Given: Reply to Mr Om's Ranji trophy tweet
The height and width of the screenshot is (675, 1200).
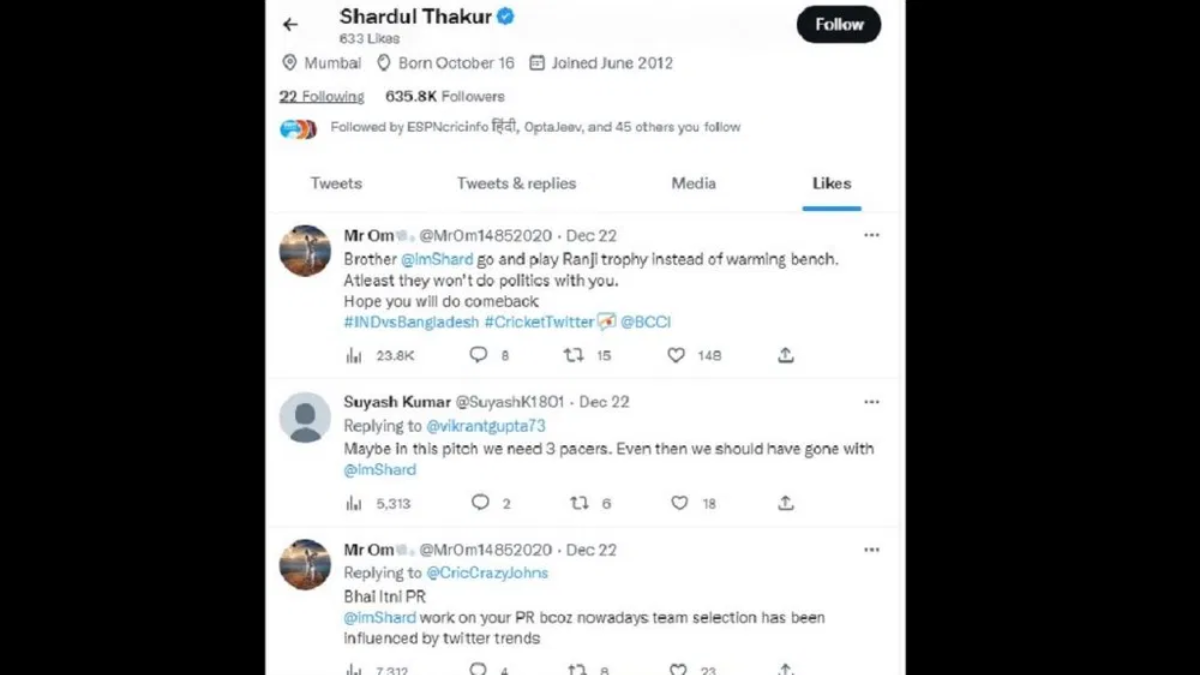Looking at the screenshot, I should point(479,355).
